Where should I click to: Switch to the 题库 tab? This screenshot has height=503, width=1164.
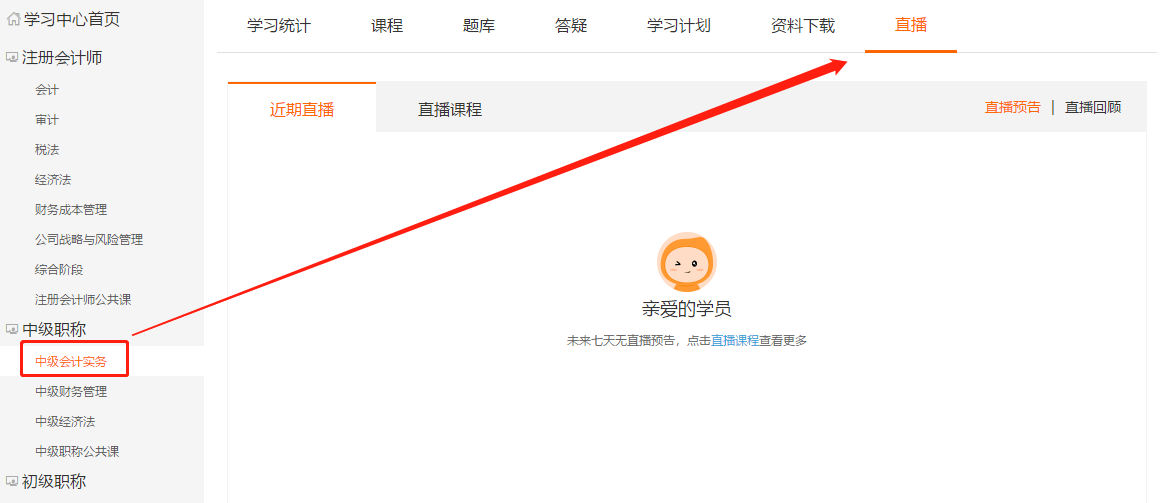coord(479,26)
